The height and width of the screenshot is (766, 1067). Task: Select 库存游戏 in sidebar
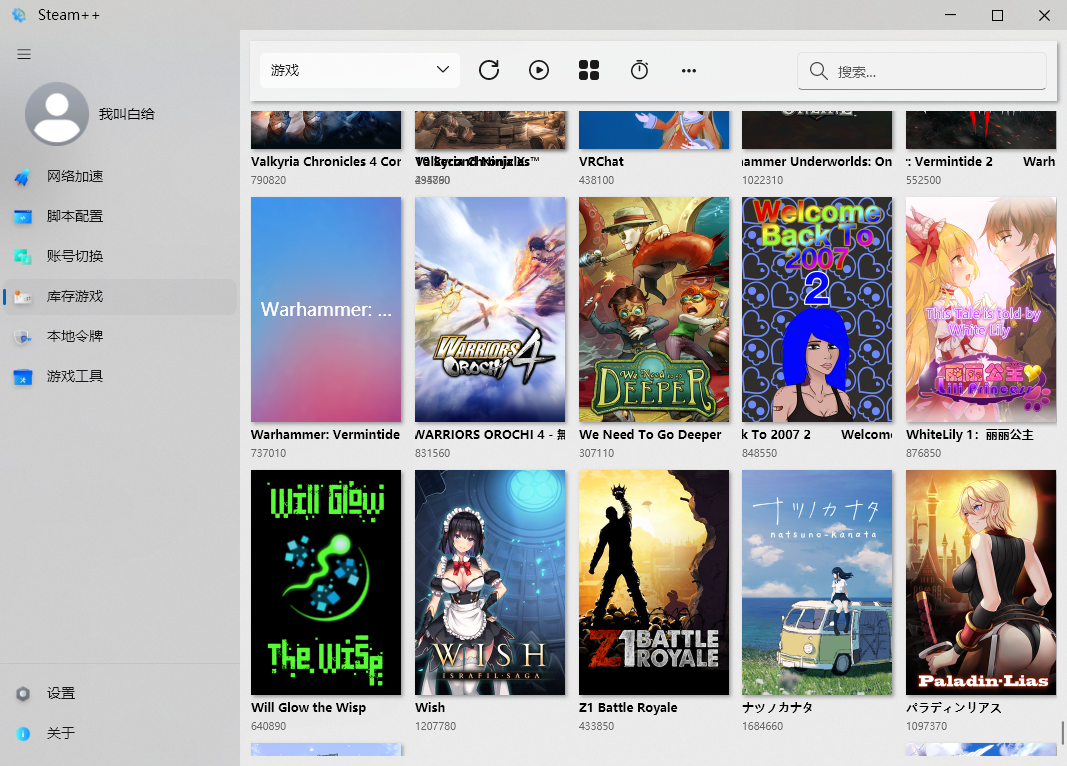click(119, 297)
